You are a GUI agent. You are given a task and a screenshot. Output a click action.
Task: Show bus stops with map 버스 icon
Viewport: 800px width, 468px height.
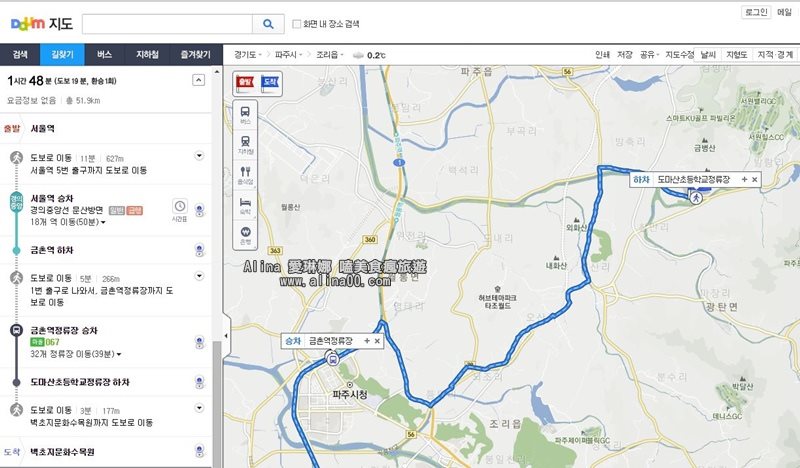point(245,115)
